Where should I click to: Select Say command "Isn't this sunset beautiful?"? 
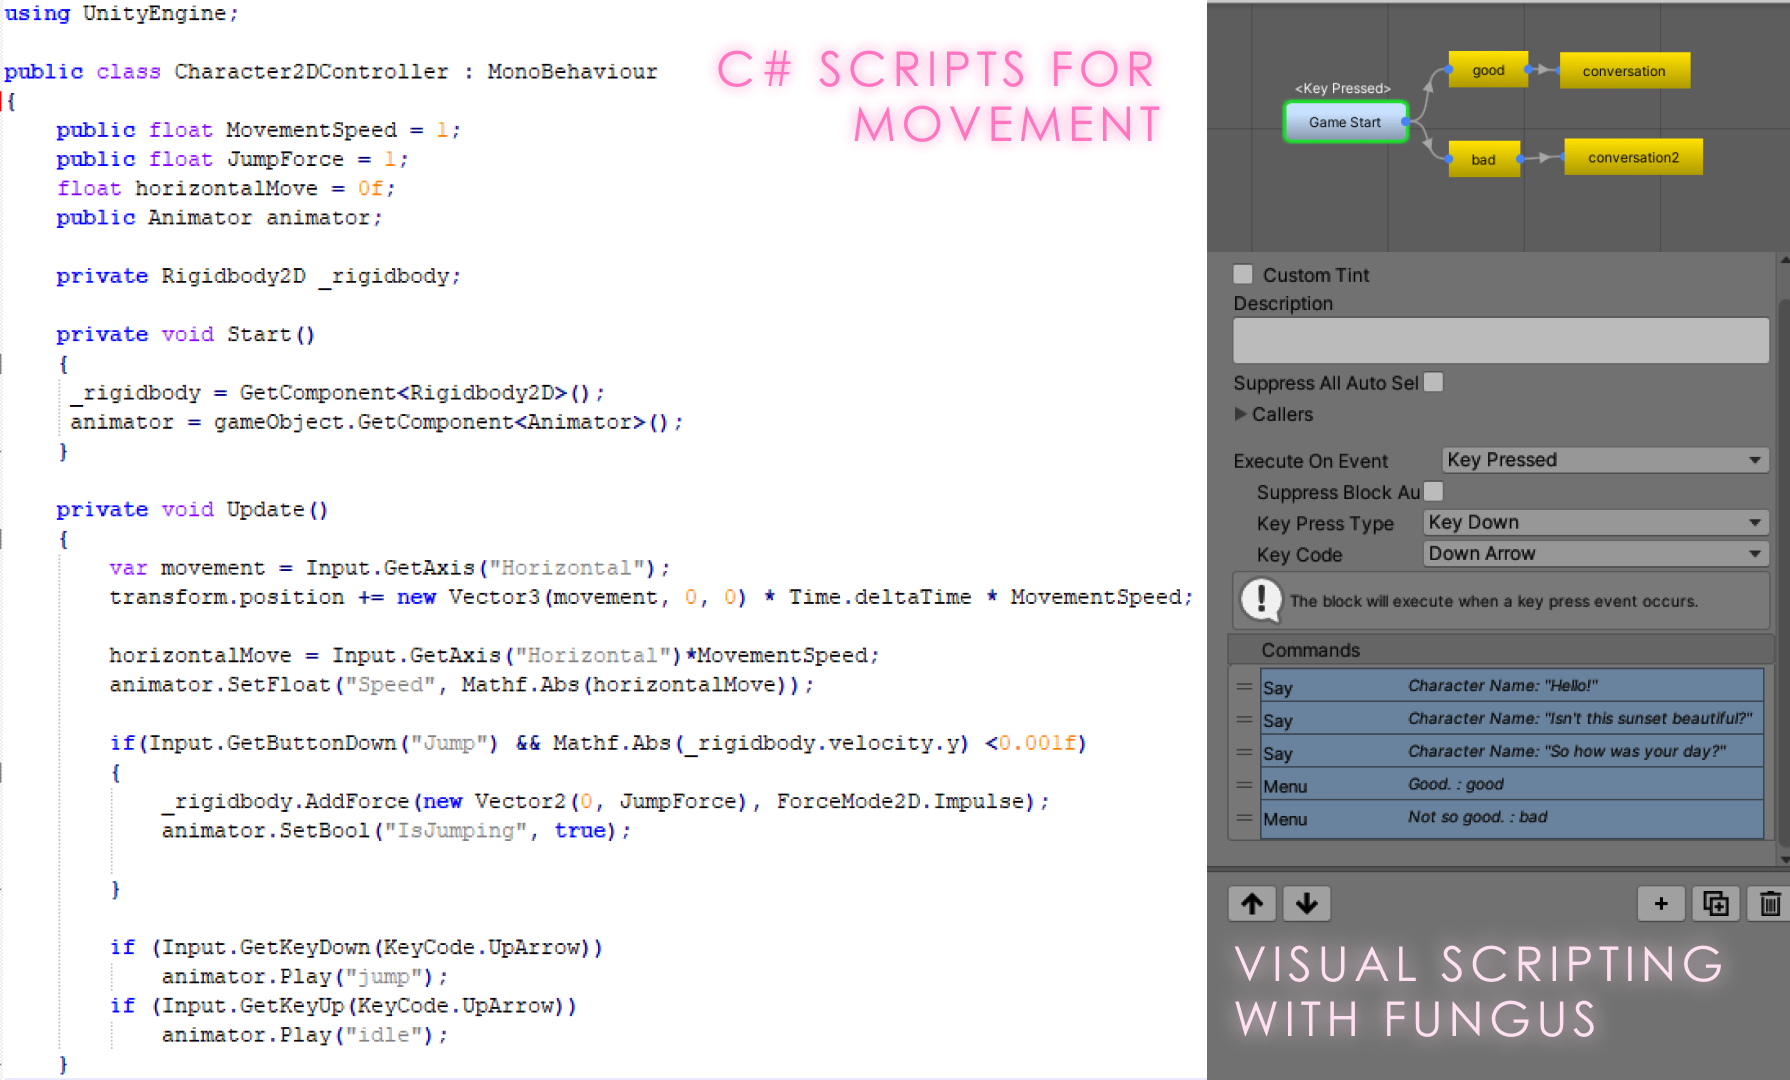[1511, 719]
